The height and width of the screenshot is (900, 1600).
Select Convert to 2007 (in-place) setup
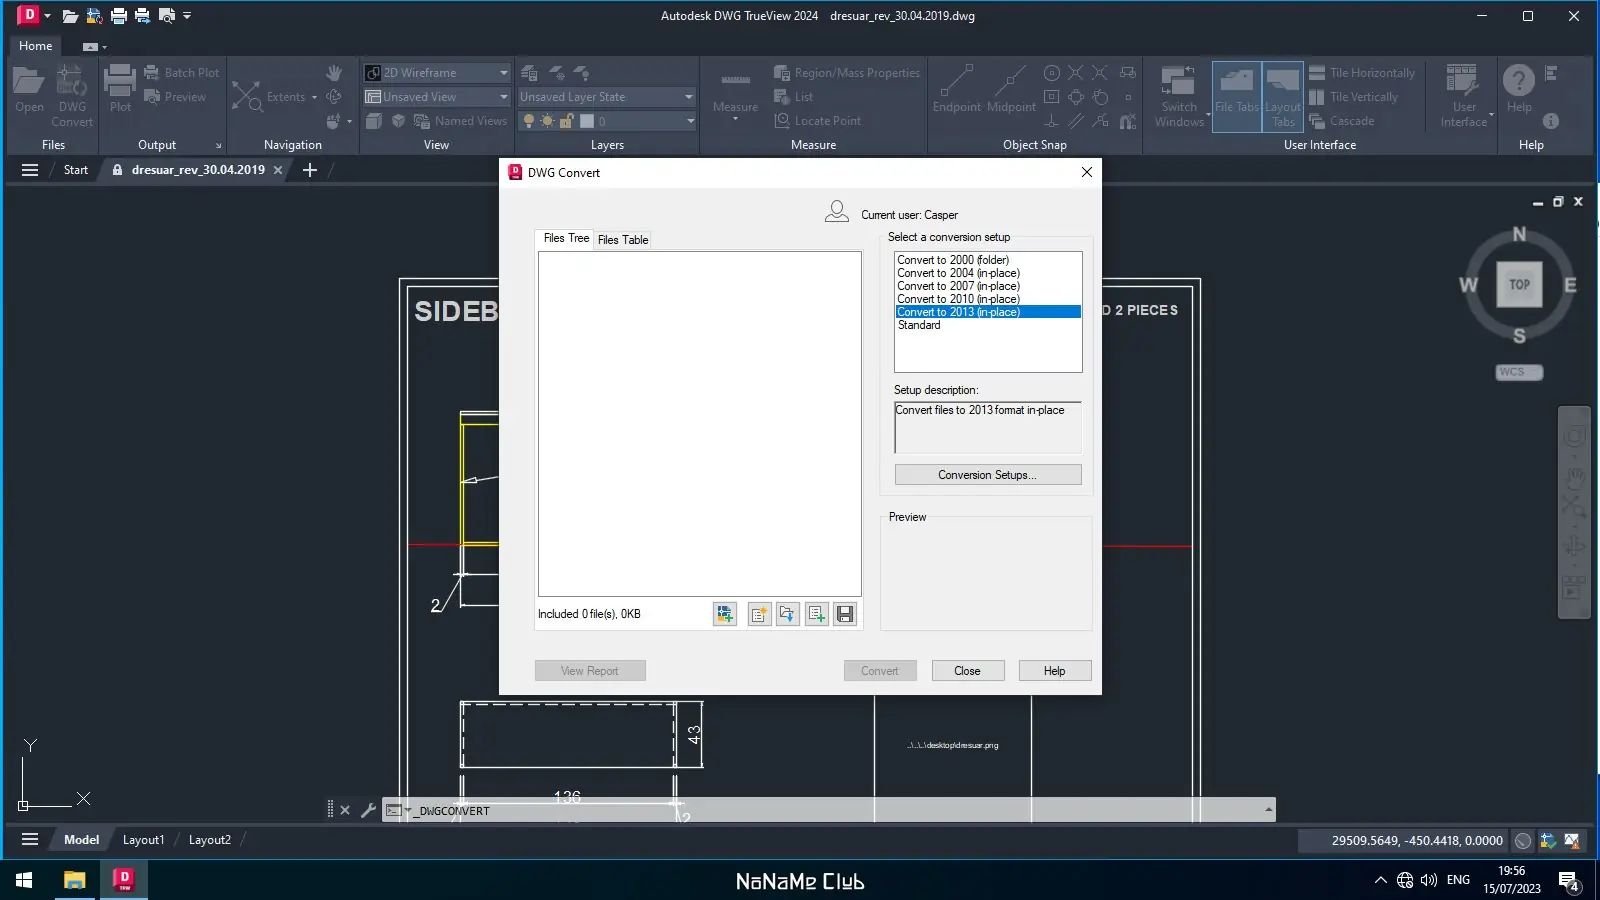tap(958, 286)
